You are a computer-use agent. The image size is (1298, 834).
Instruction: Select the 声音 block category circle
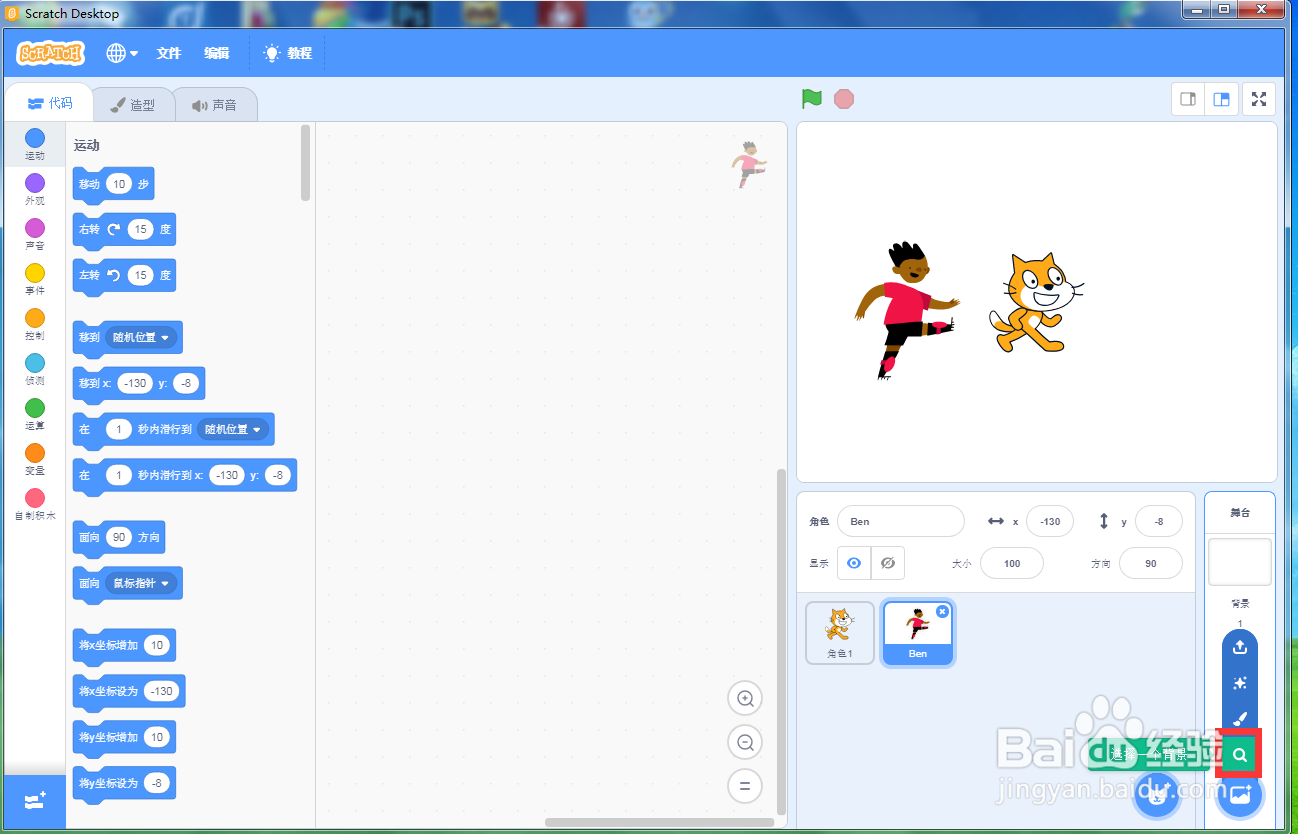tap(35, 228)
